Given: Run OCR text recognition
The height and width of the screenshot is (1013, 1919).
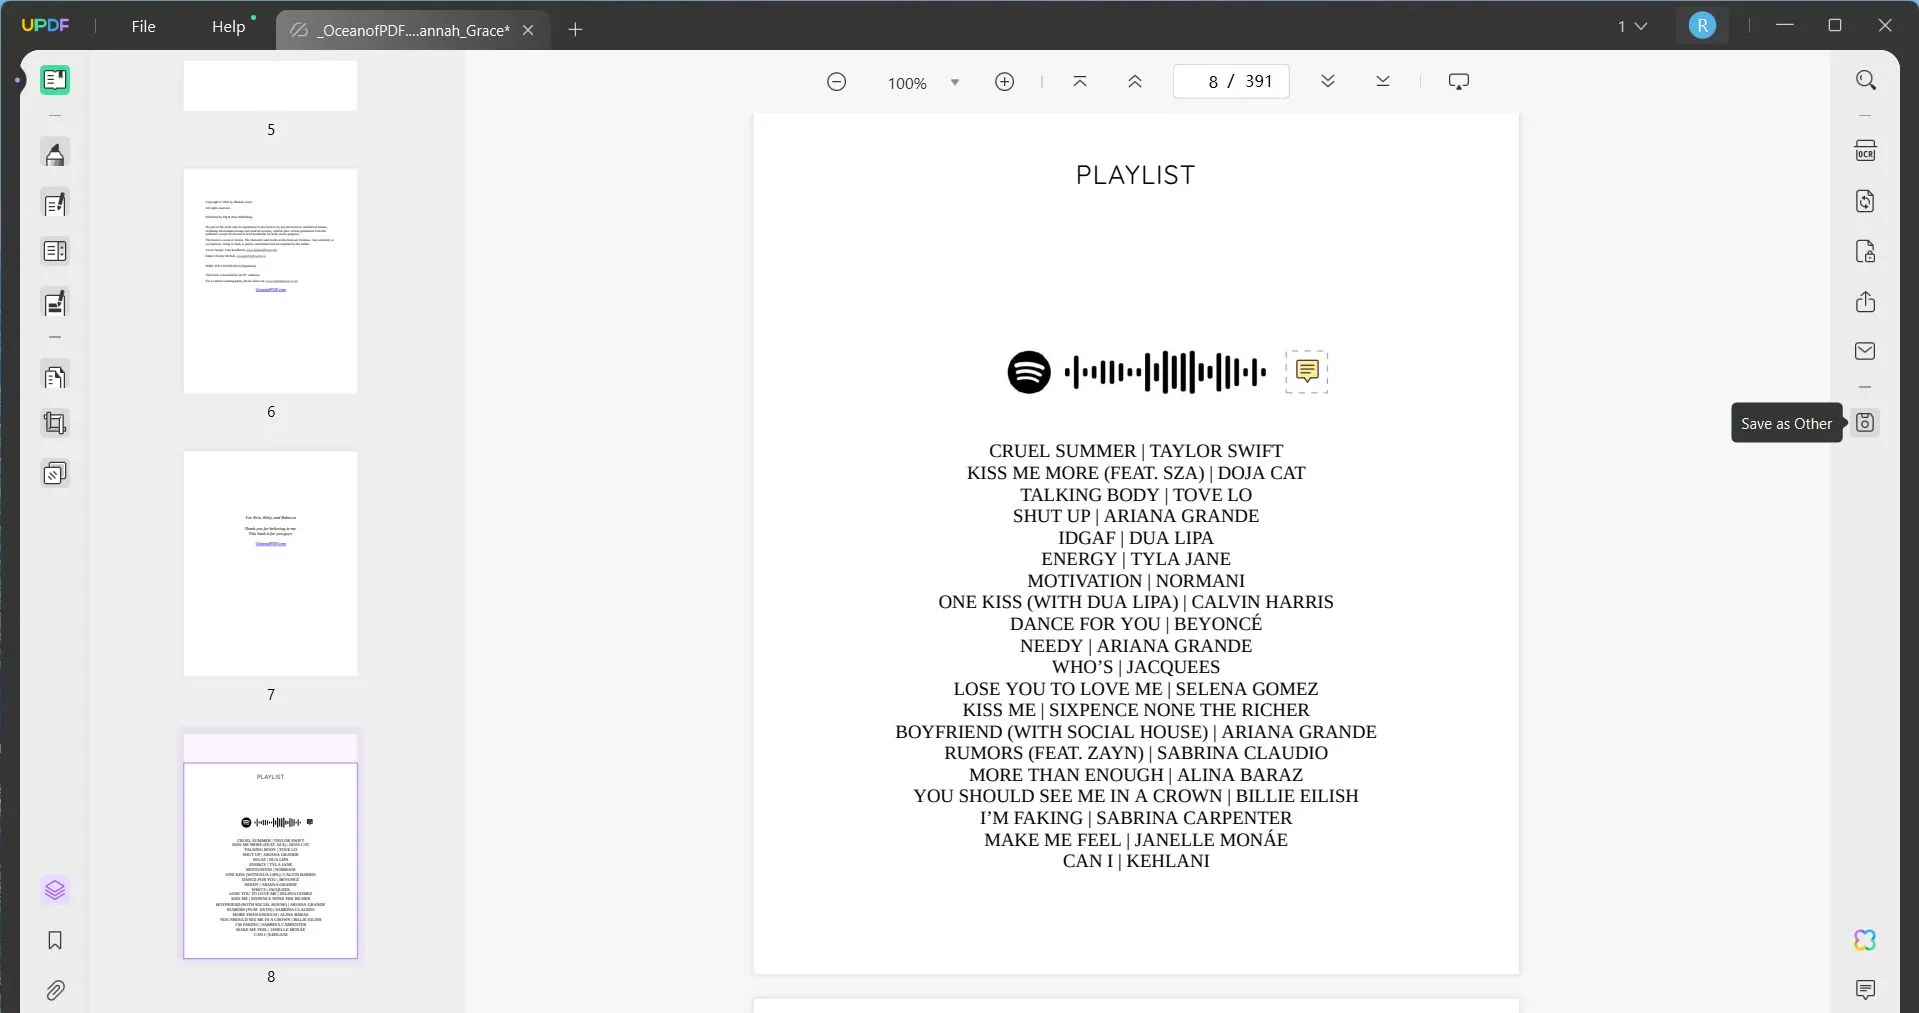Looking at the screenshot, I should 1865,151.
